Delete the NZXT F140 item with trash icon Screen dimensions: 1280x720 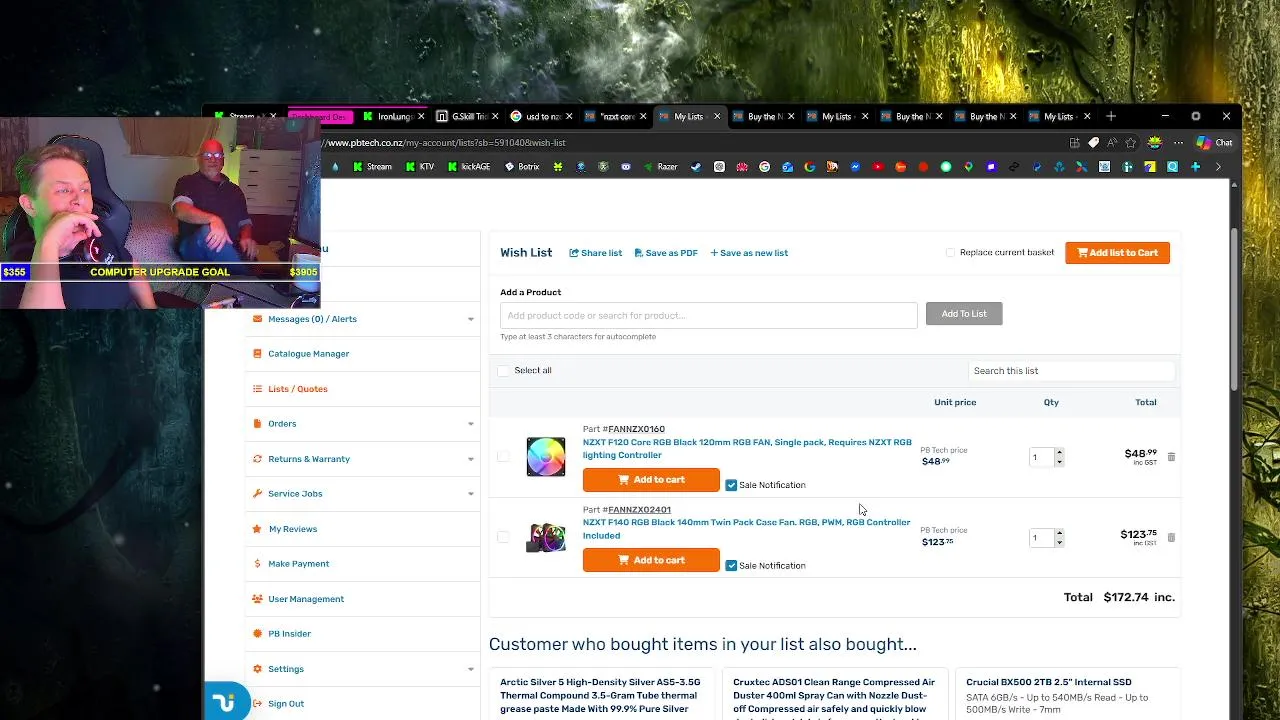(x=1171, y=537)
